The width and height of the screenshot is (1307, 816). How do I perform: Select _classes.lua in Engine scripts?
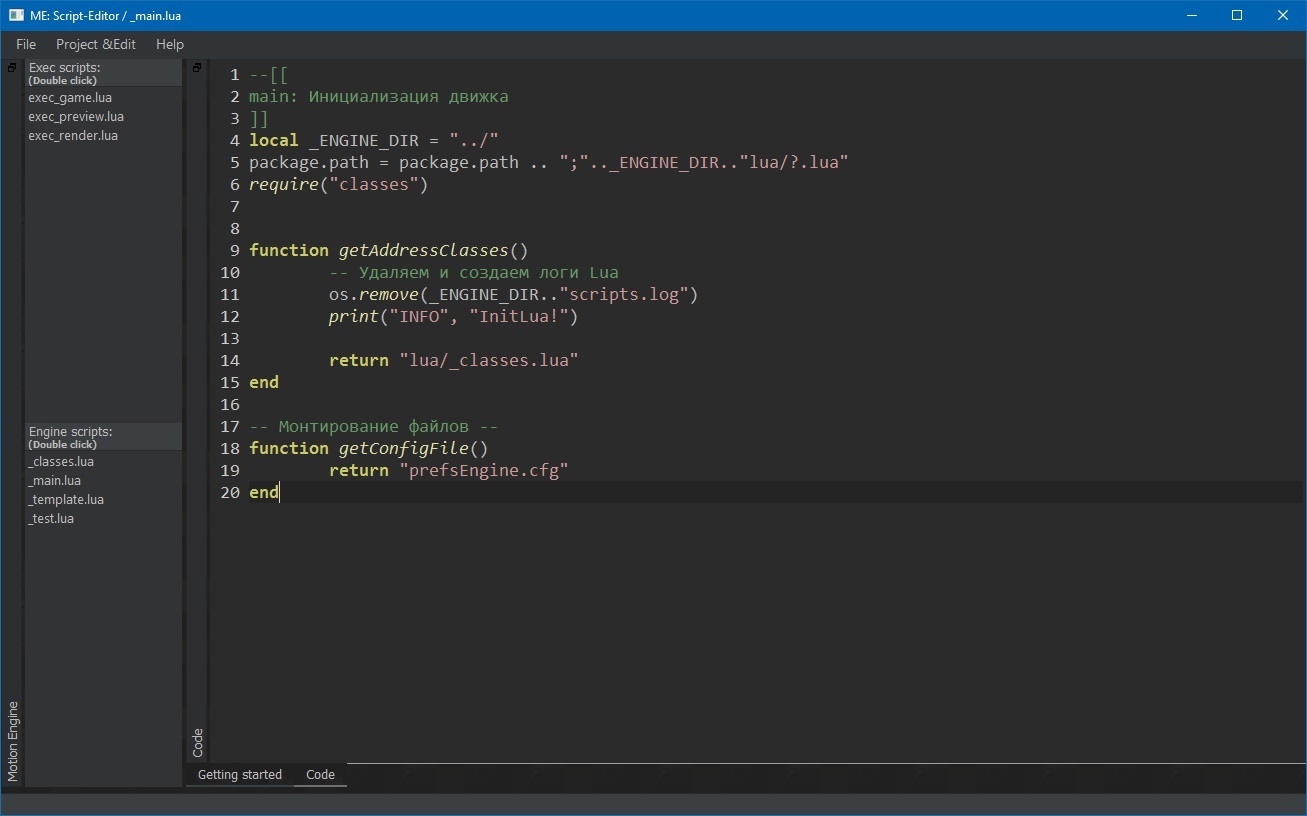61,462
